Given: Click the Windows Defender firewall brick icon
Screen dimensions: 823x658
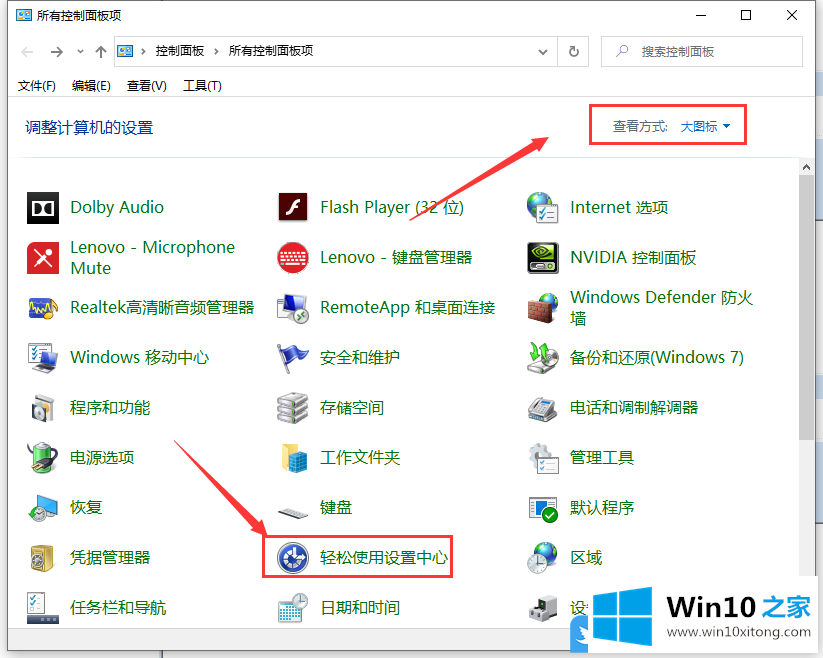Looking at the screenshot, I should 542,308.
